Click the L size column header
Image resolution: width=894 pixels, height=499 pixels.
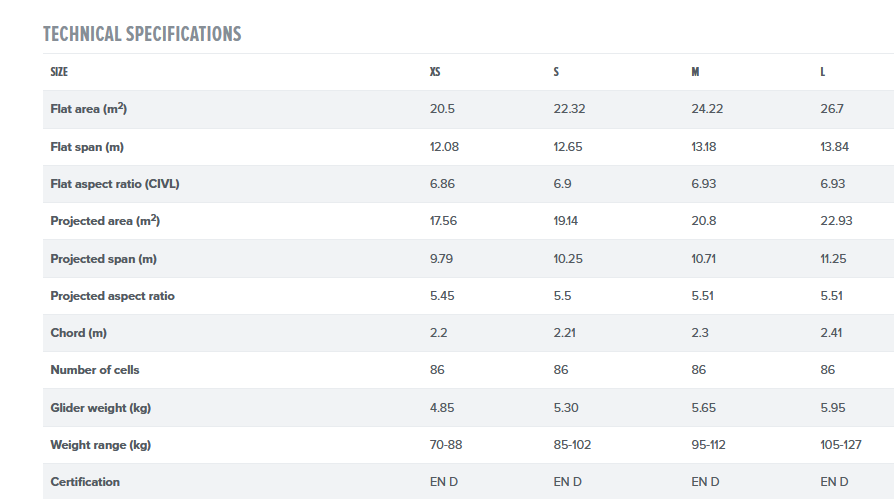[822, 72]
